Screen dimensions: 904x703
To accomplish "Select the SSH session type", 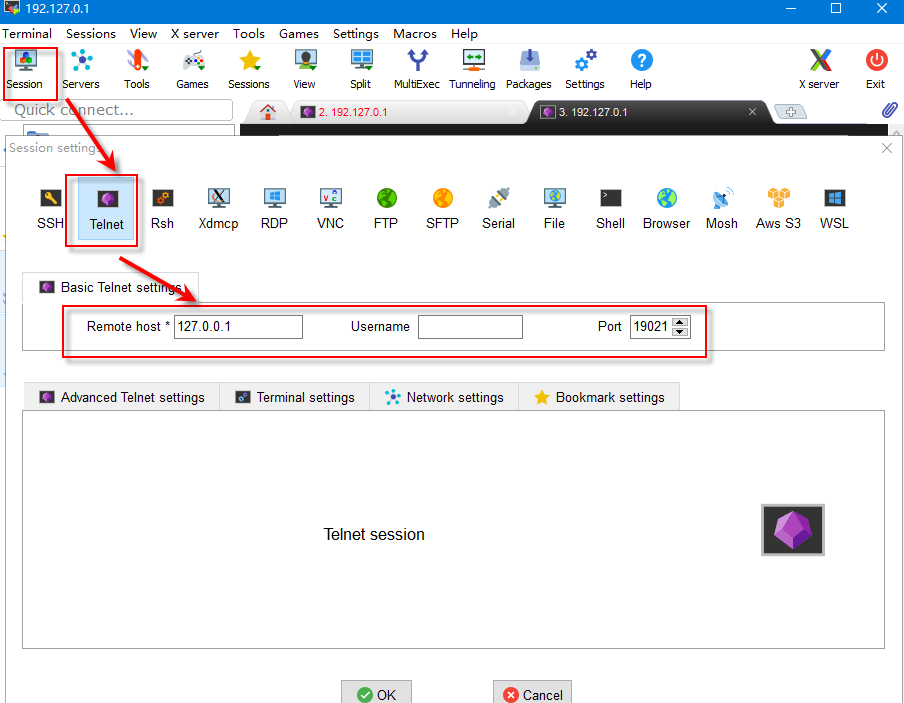I will pos(51,209).
